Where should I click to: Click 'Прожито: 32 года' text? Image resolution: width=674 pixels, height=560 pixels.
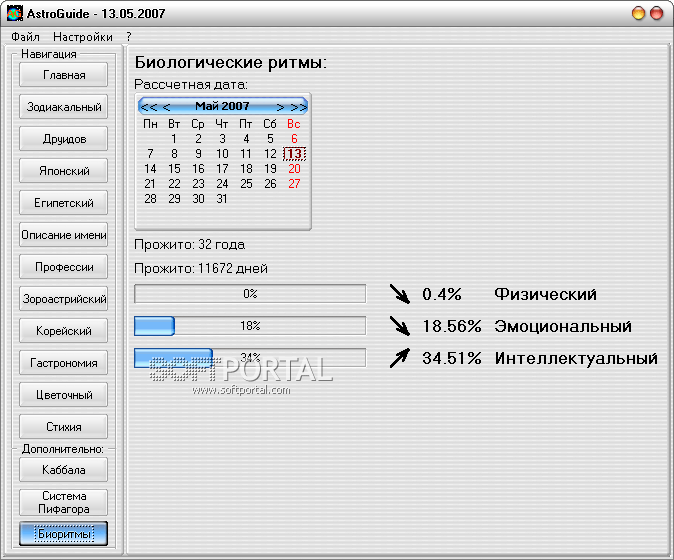tap(190, 245)
